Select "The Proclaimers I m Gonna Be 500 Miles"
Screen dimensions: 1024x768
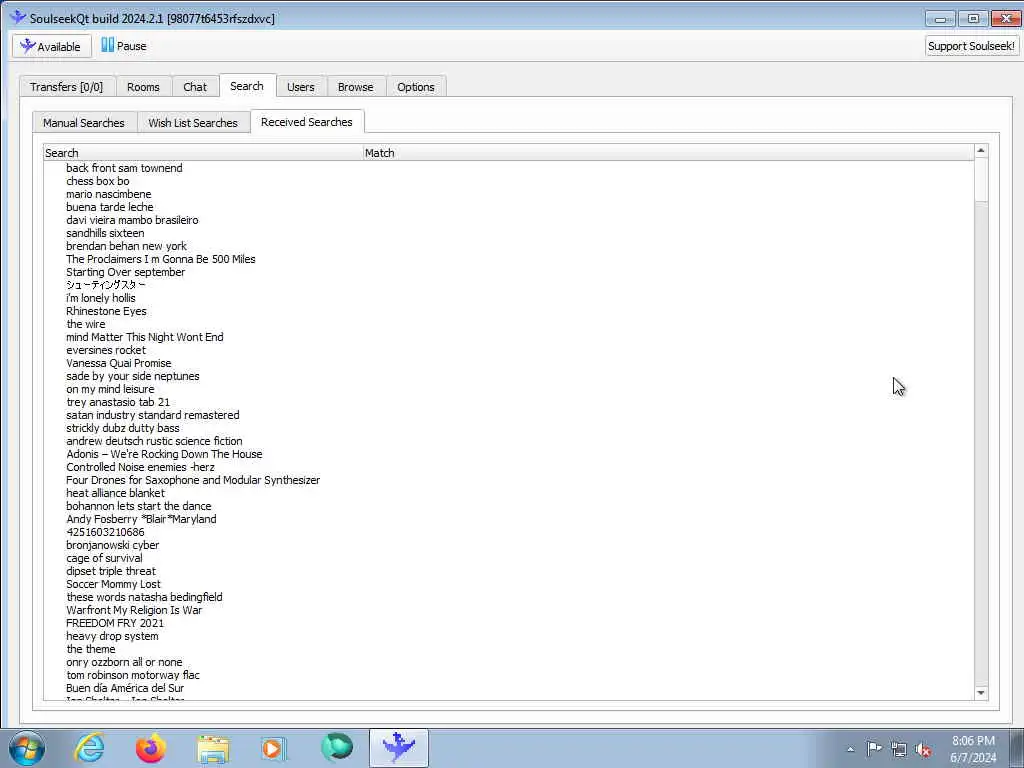point(161,259)
